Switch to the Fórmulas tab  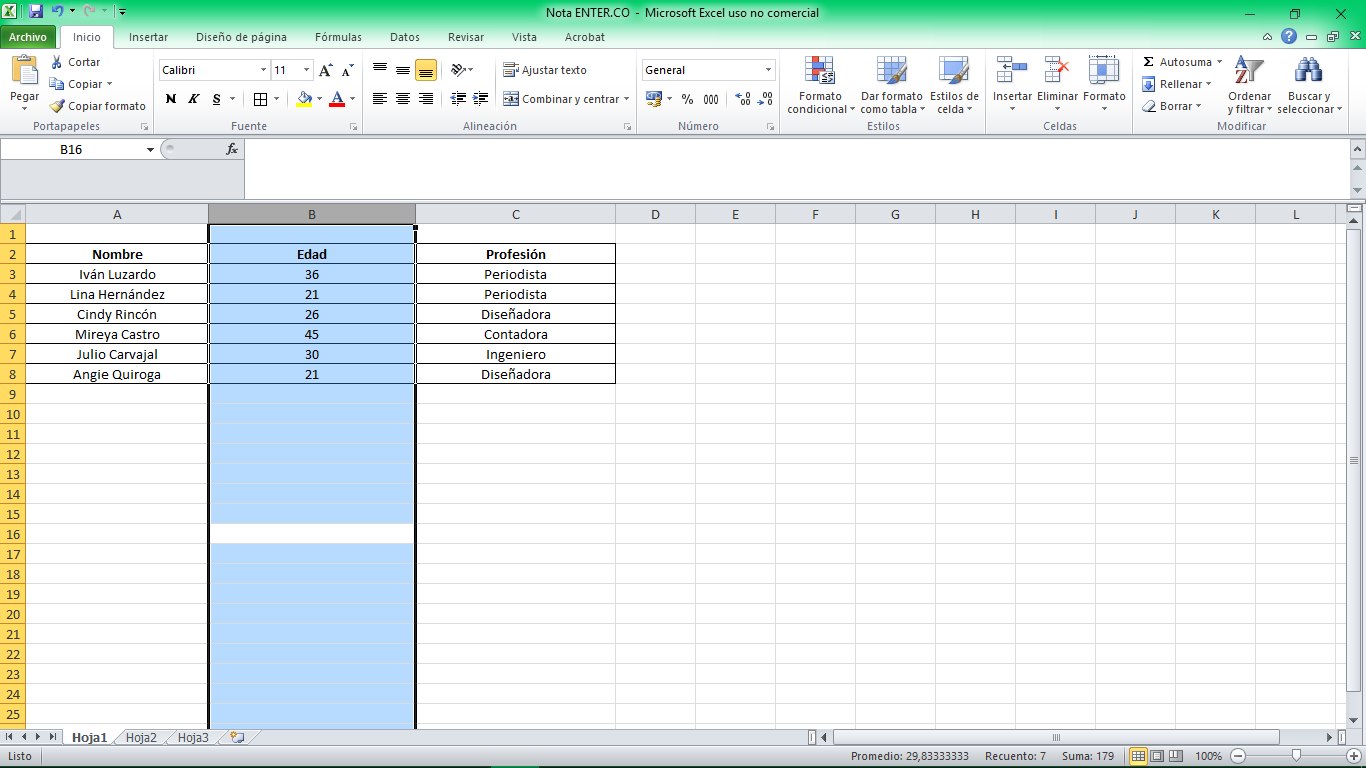(x=338, y=37)
